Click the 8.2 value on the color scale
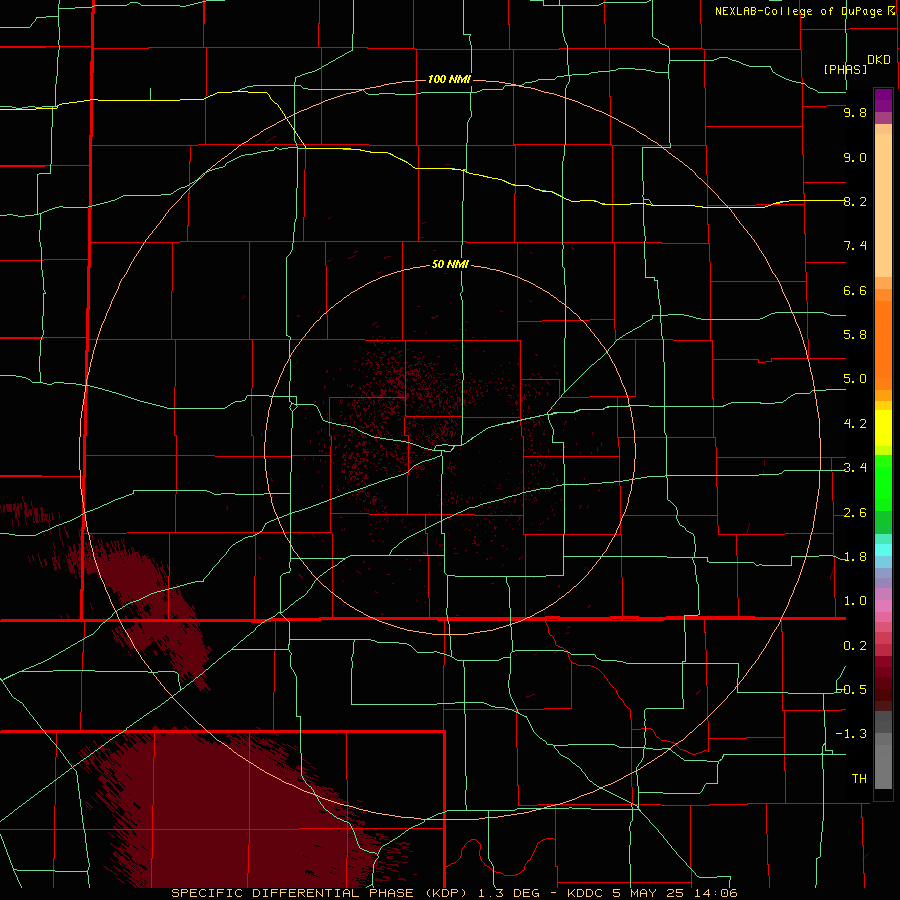Screen dimensions: 900x900 [x=855, y=201]
